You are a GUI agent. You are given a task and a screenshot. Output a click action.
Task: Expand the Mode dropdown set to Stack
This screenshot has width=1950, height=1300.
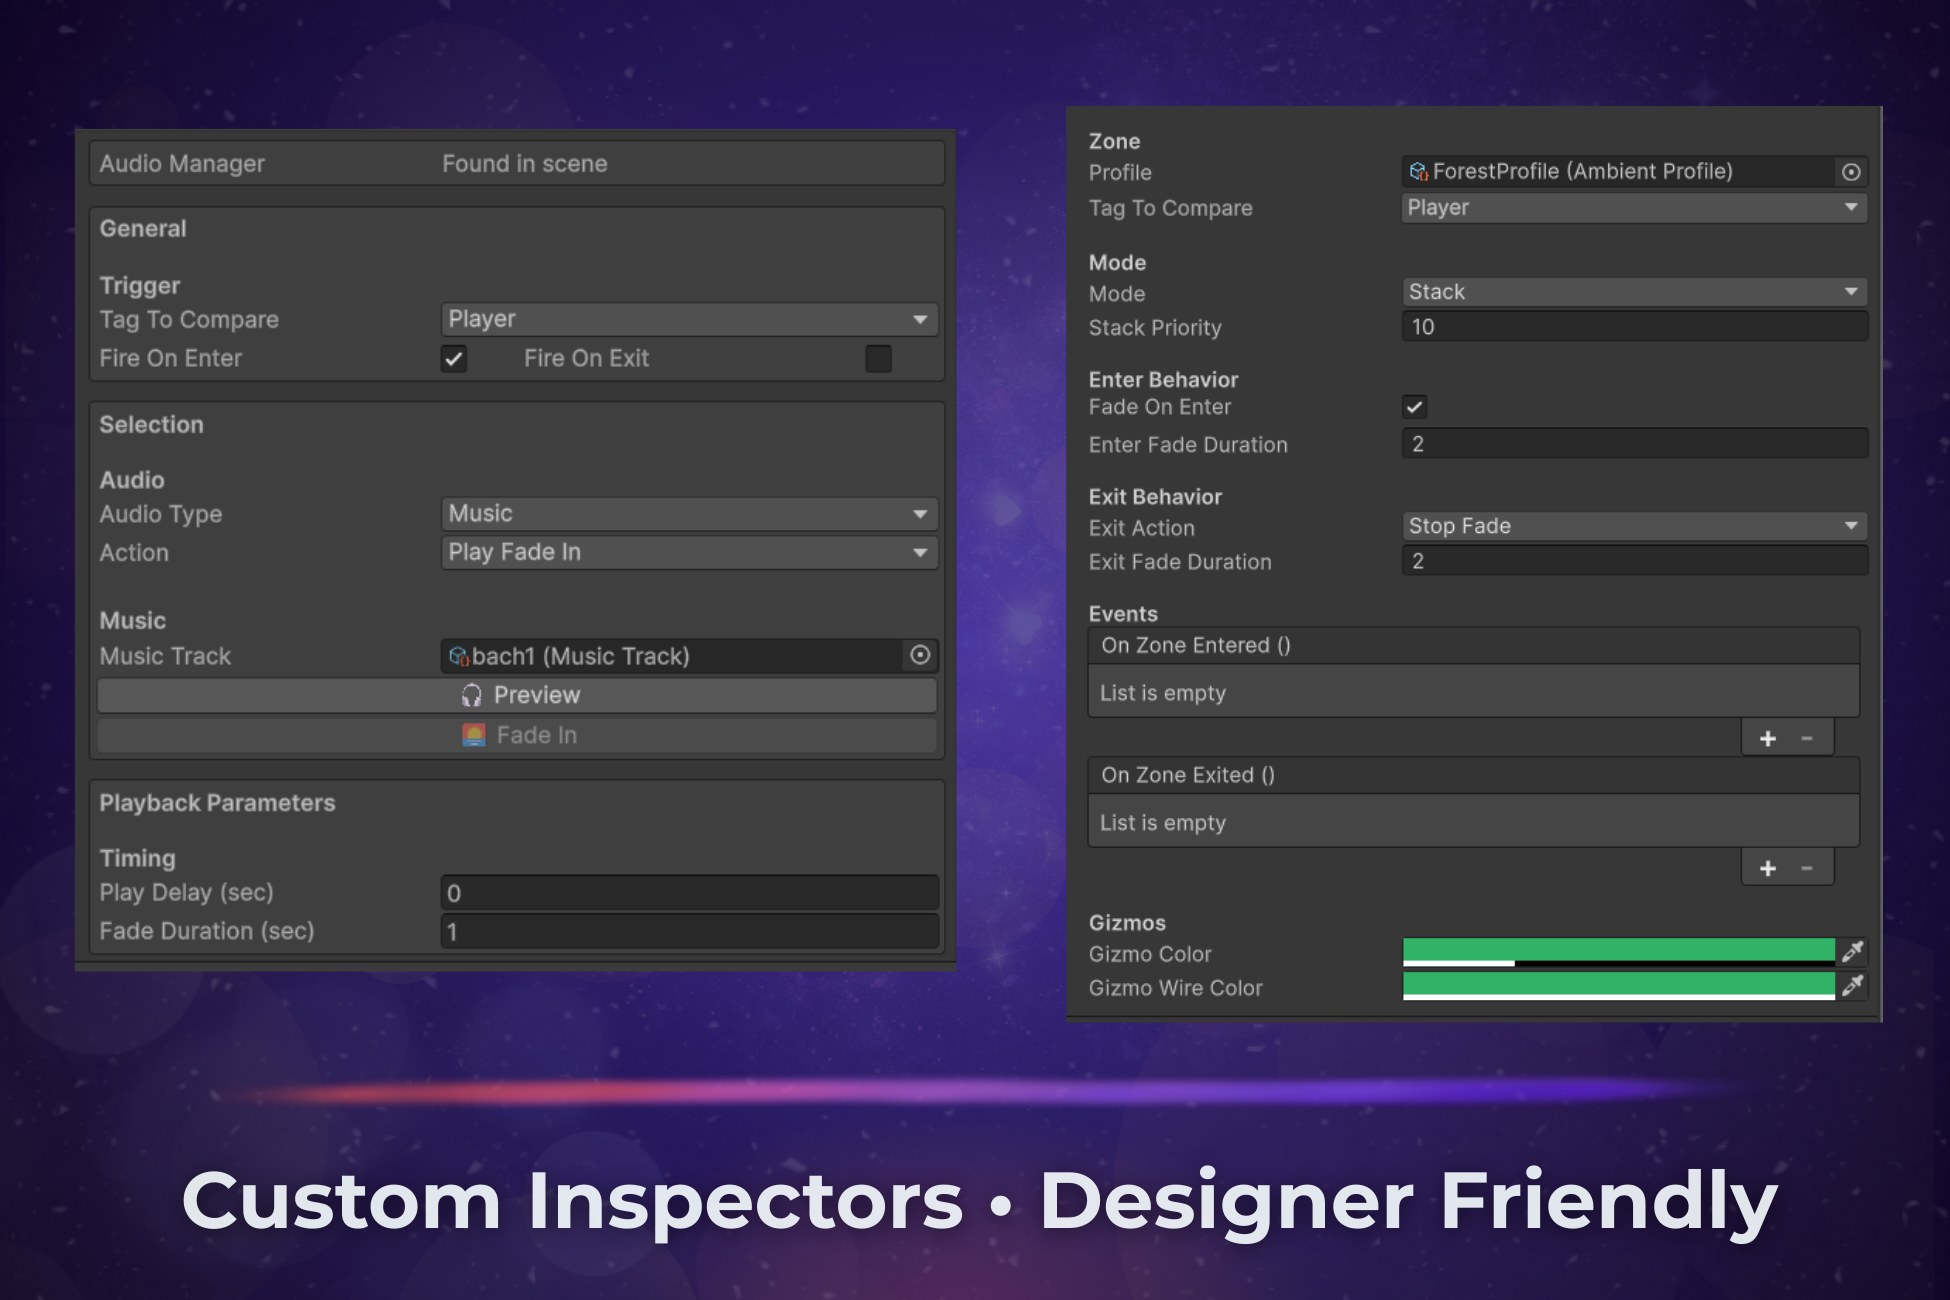[x=1634, y=292]
